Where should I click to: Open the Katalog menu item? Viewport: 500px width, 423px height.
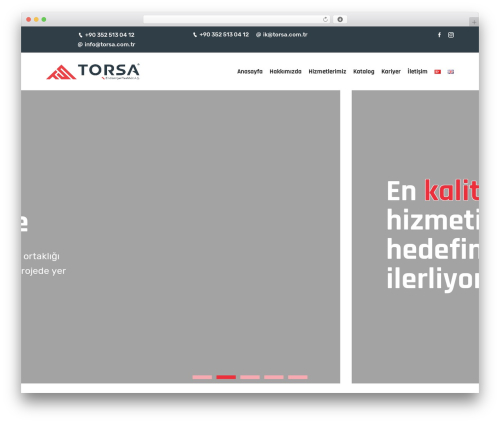point(364,71)
